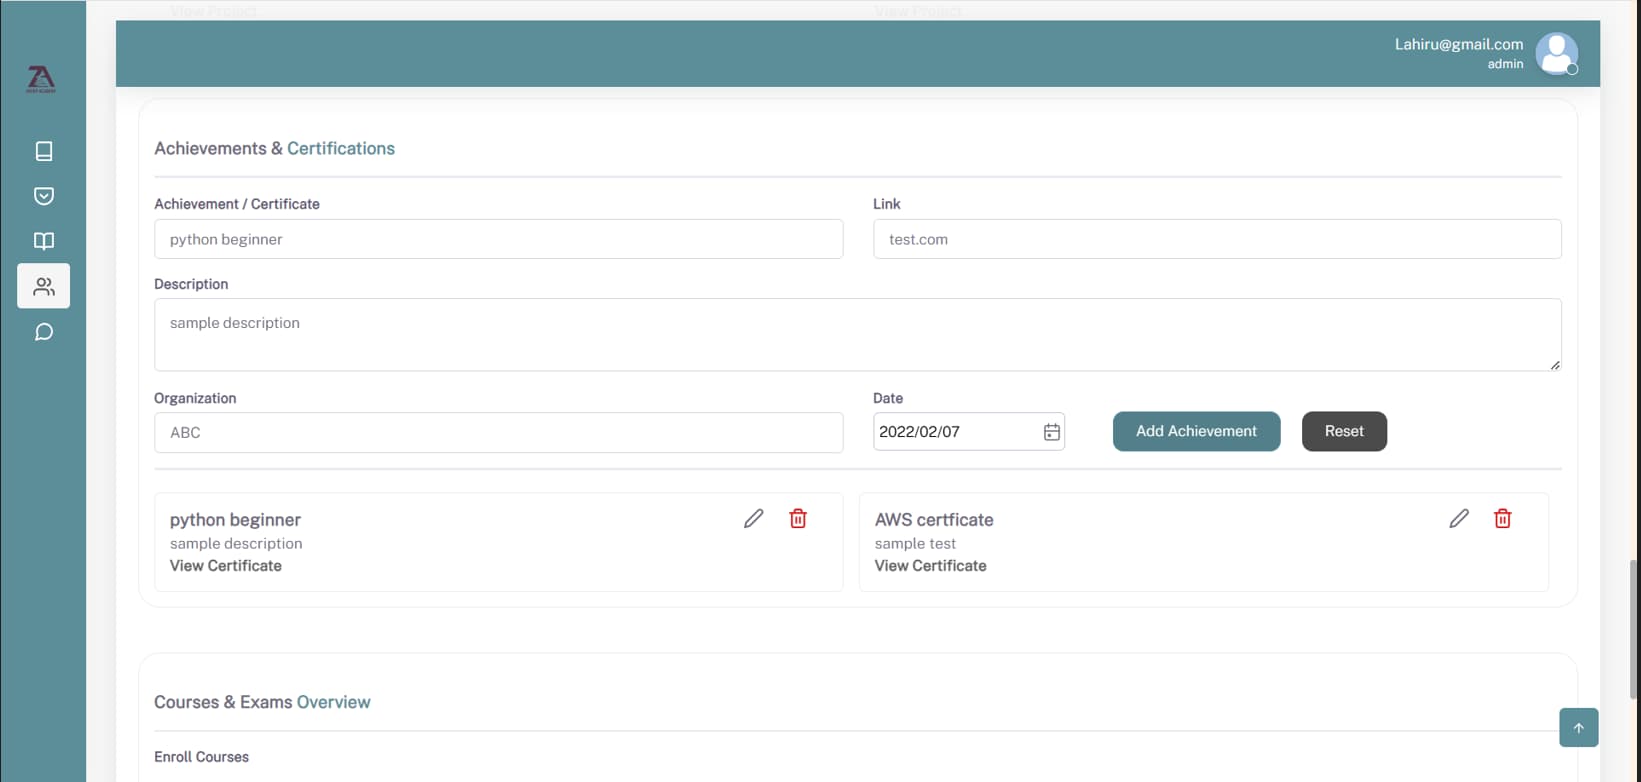Click the Lahiru@gmail.com account text
The width and height of the screenshot is (1641, 782).
pyautogui.click(x=1459, y=44)
